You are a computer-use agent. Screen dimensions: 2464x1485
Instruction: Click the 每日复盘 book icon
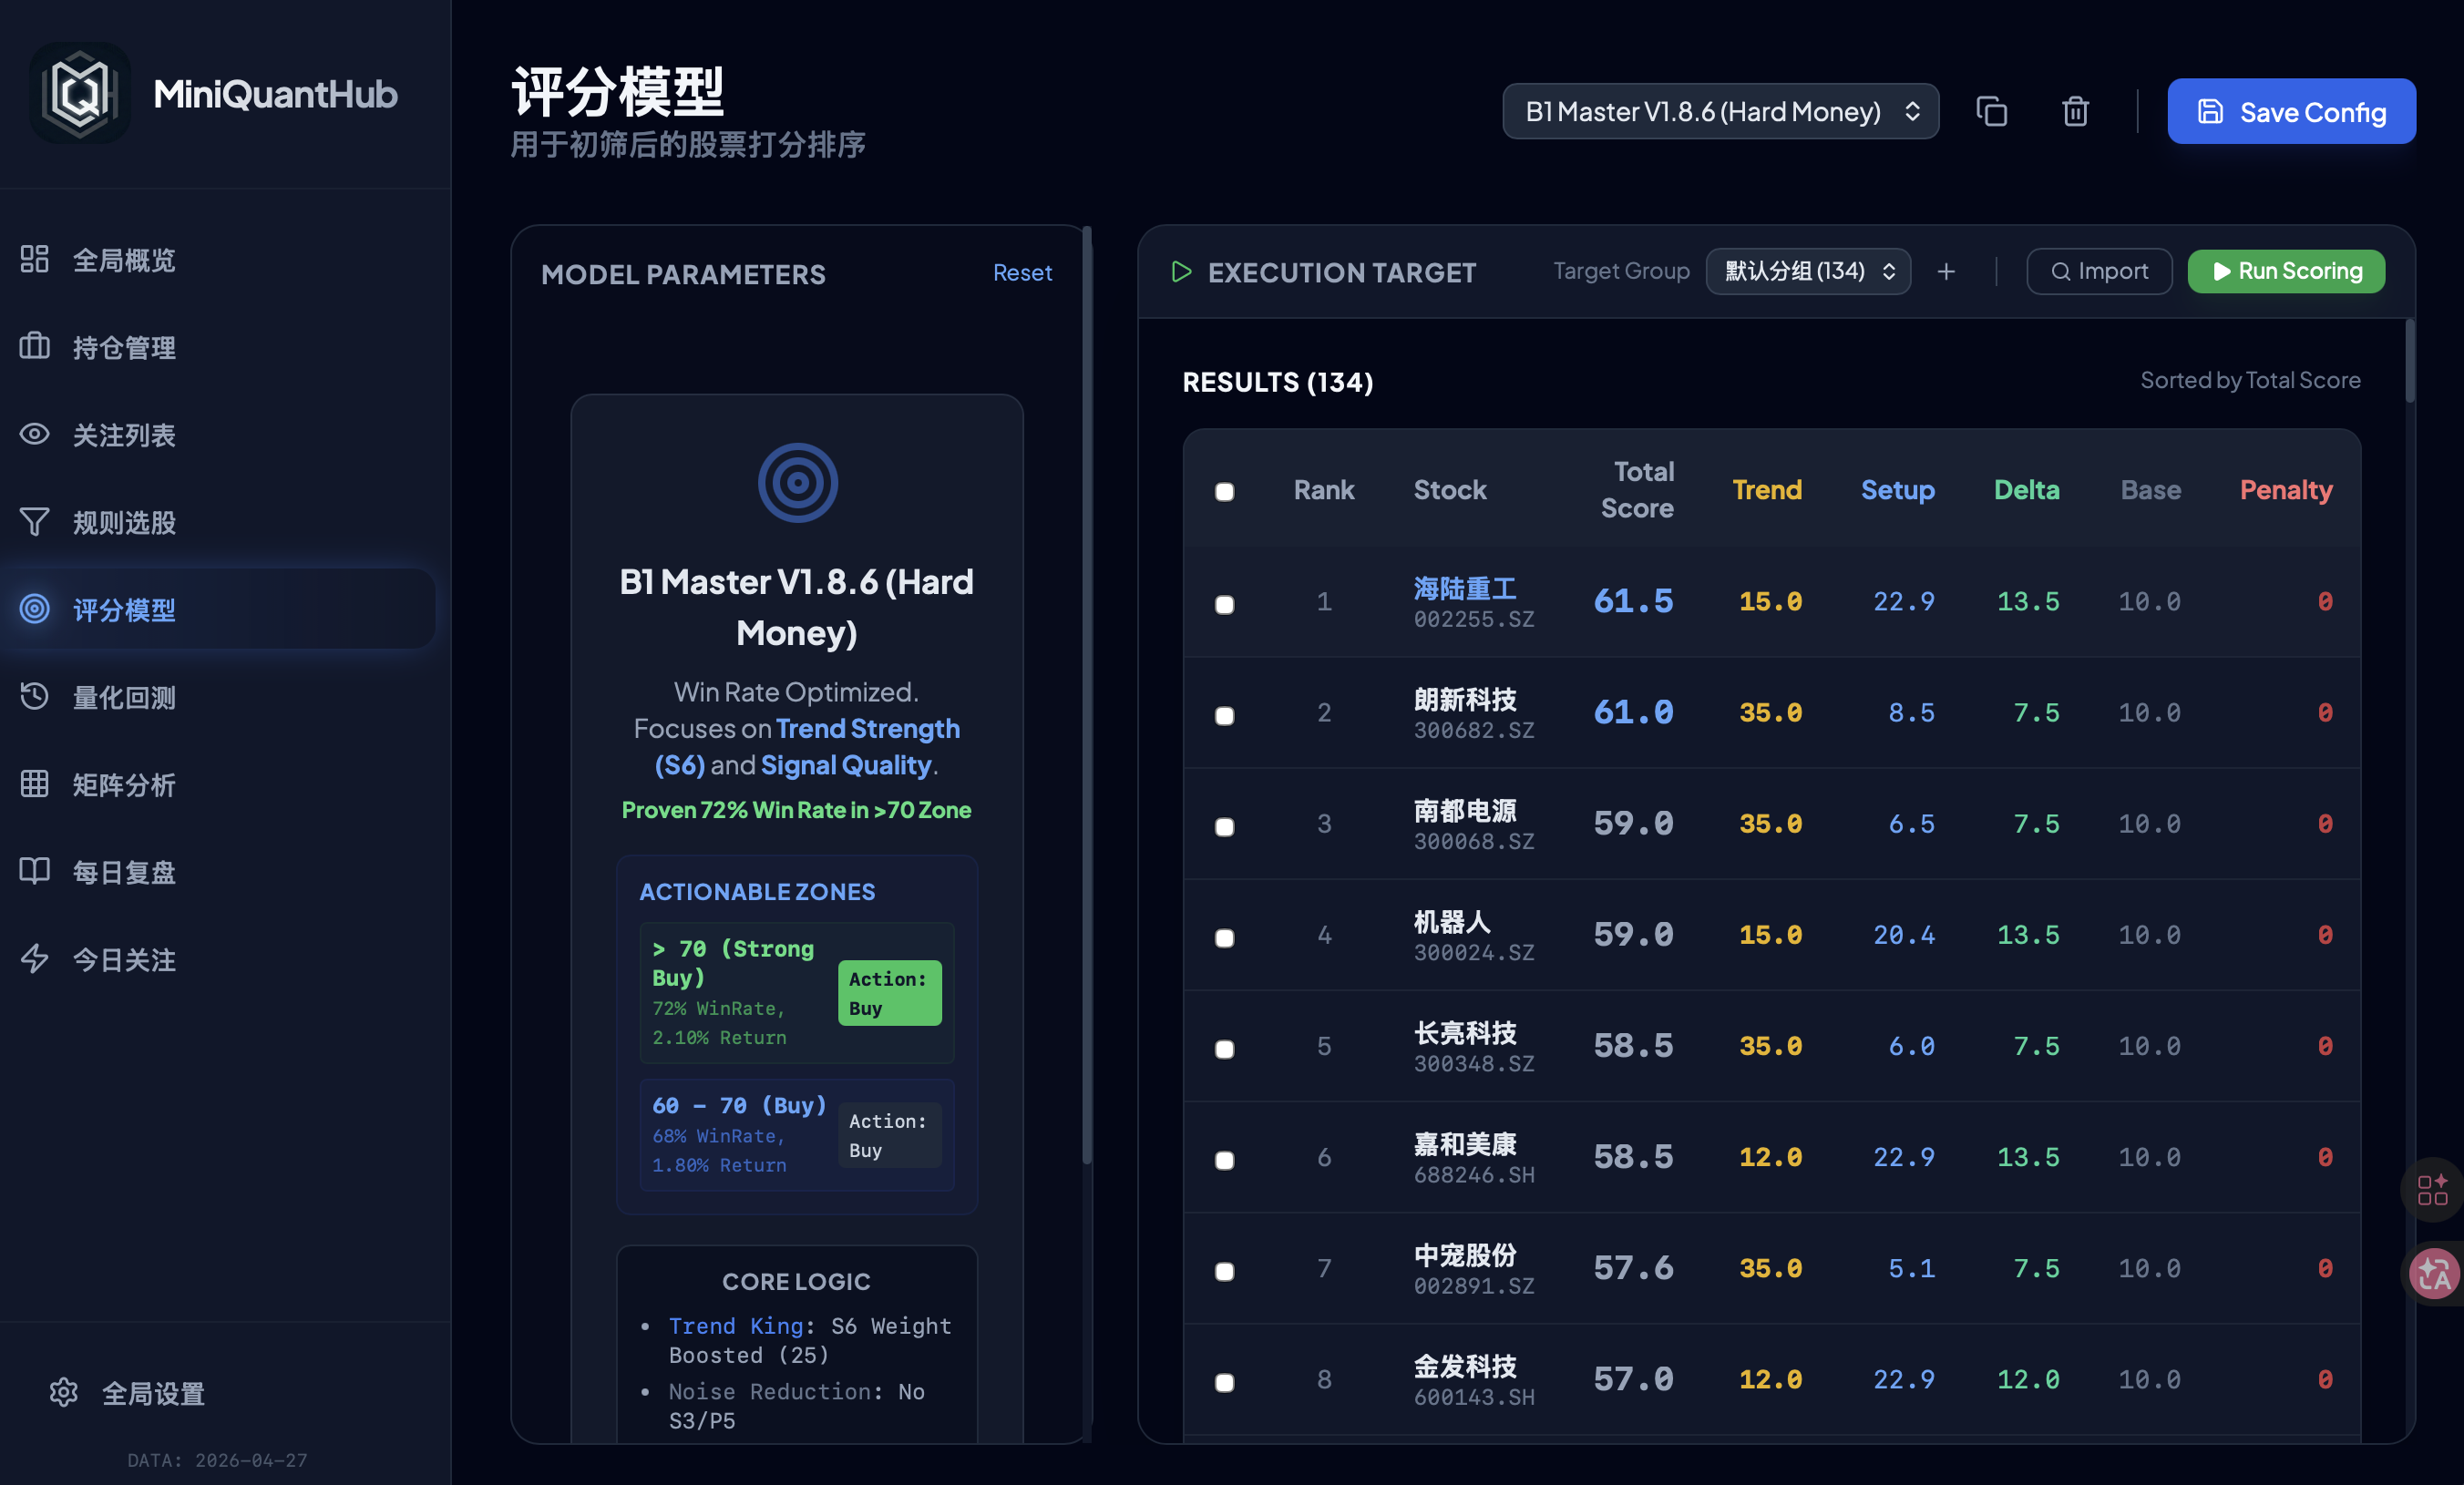click(x=35, y=871)
